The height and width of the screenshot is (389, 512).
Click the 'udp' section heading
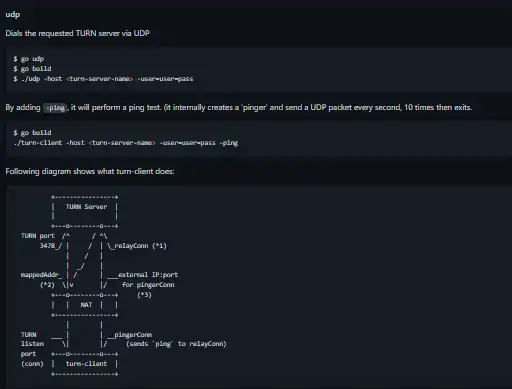(13, 14)
